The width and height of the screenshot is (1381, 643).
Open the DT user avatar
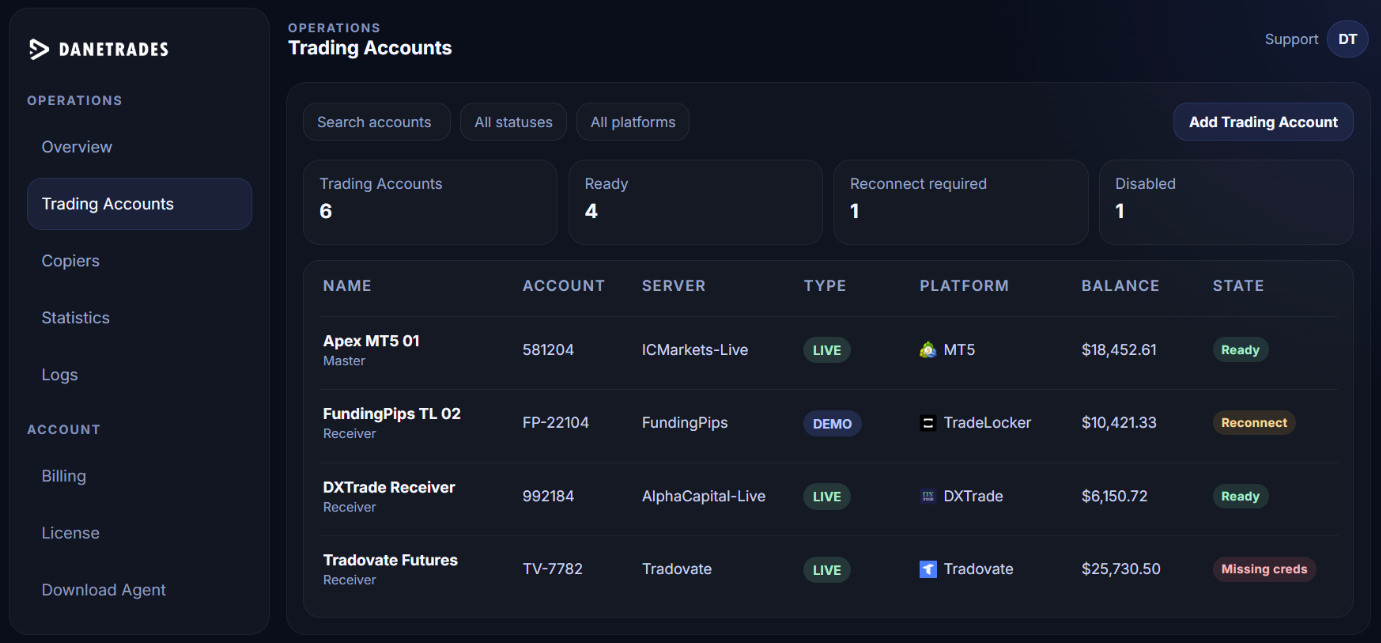1348,39
